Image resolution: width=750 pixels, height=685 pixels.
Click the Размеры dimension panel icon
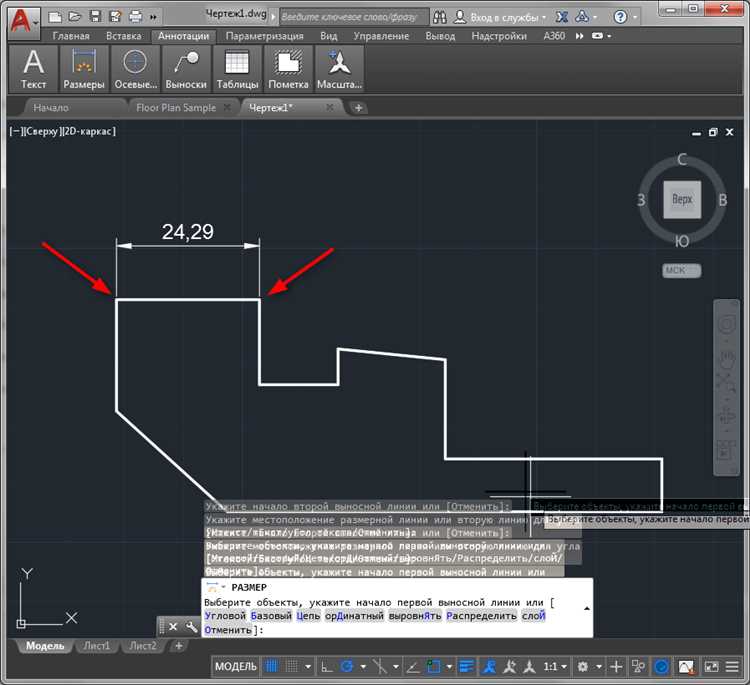(84, 69)
